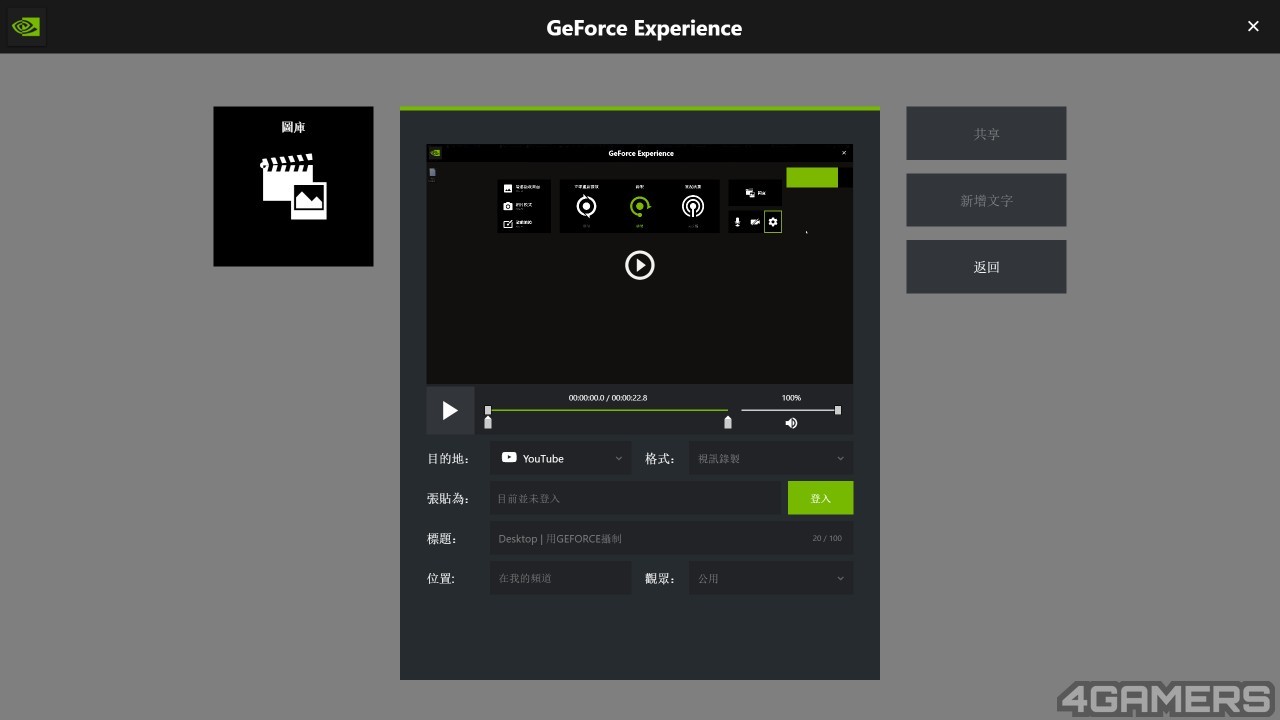Click the YouTube logo icon in destination
The height and width of the screenshot is (720, 1280).
click(x=509, y=457)
